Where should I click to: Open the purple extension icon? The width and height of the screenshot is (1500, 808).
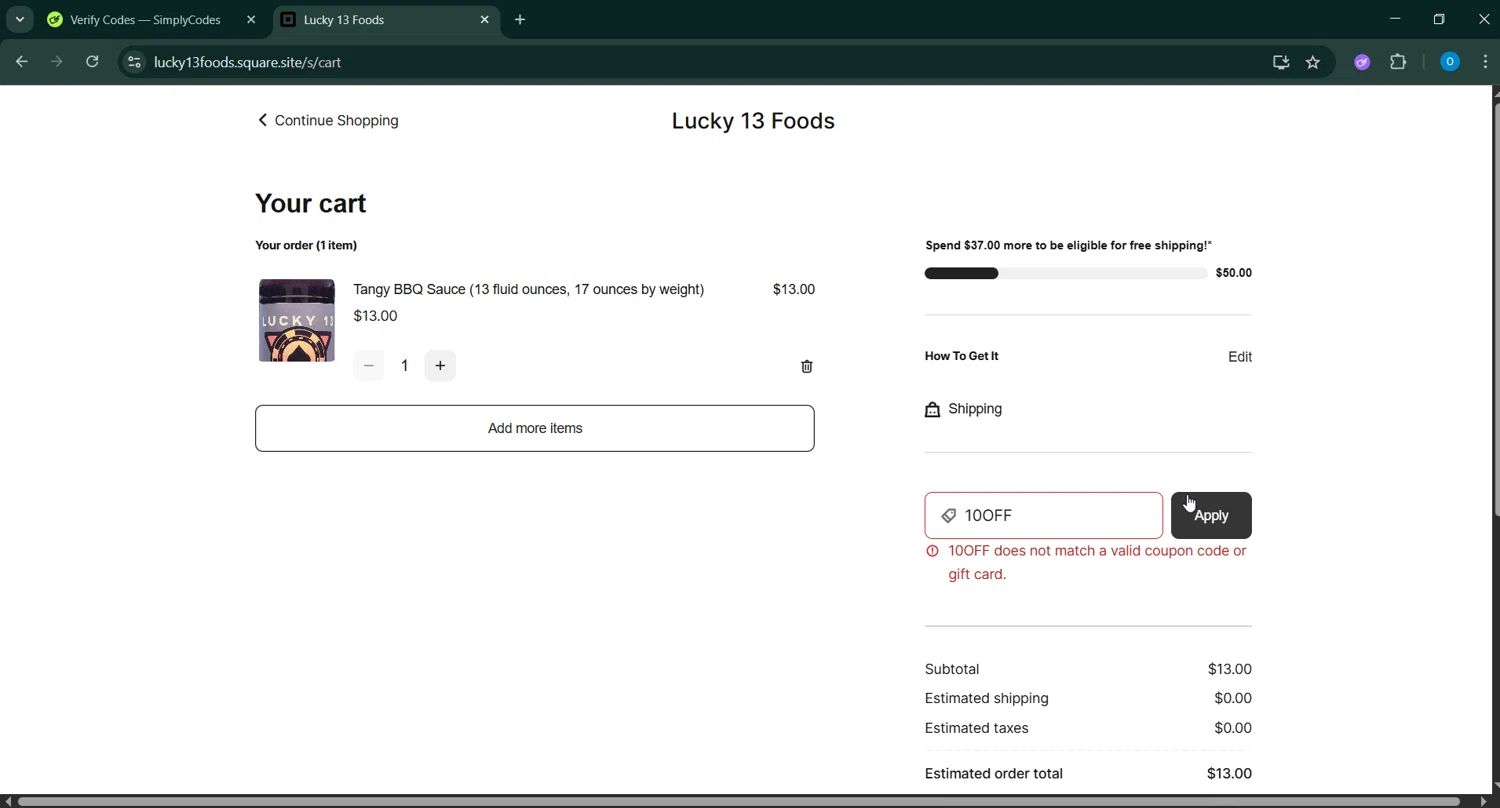point(1362,62)
